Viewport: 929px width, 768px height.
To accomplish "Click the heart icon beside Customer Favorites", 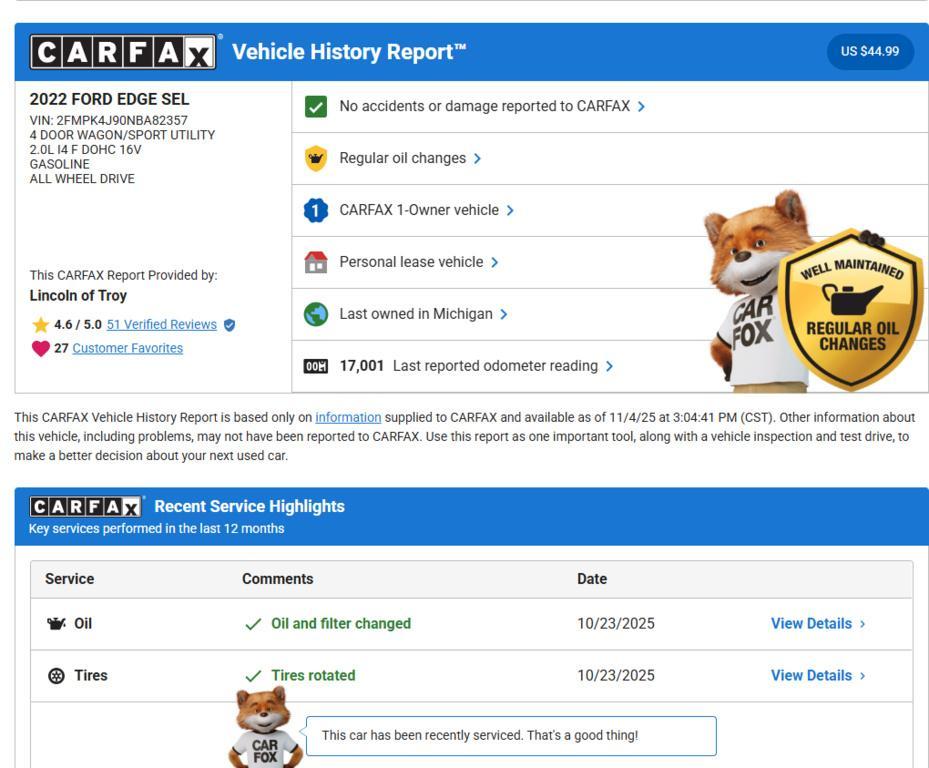I will (38, 347).
